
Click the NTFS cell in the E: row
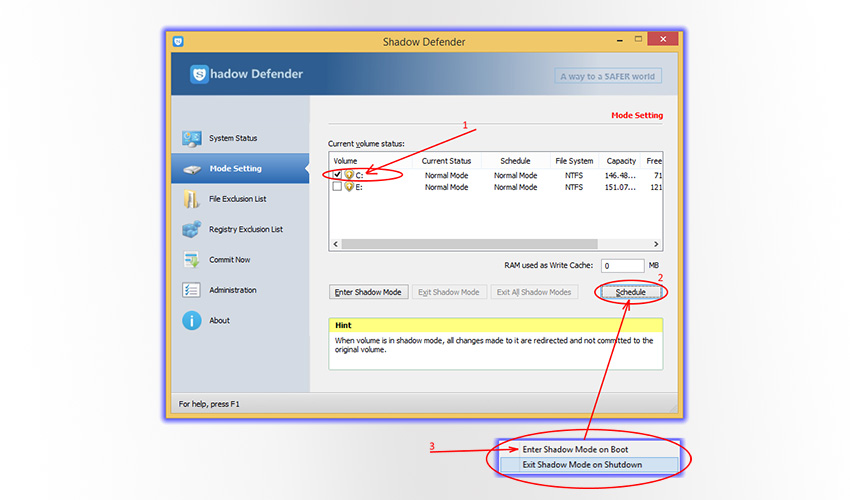574,187
